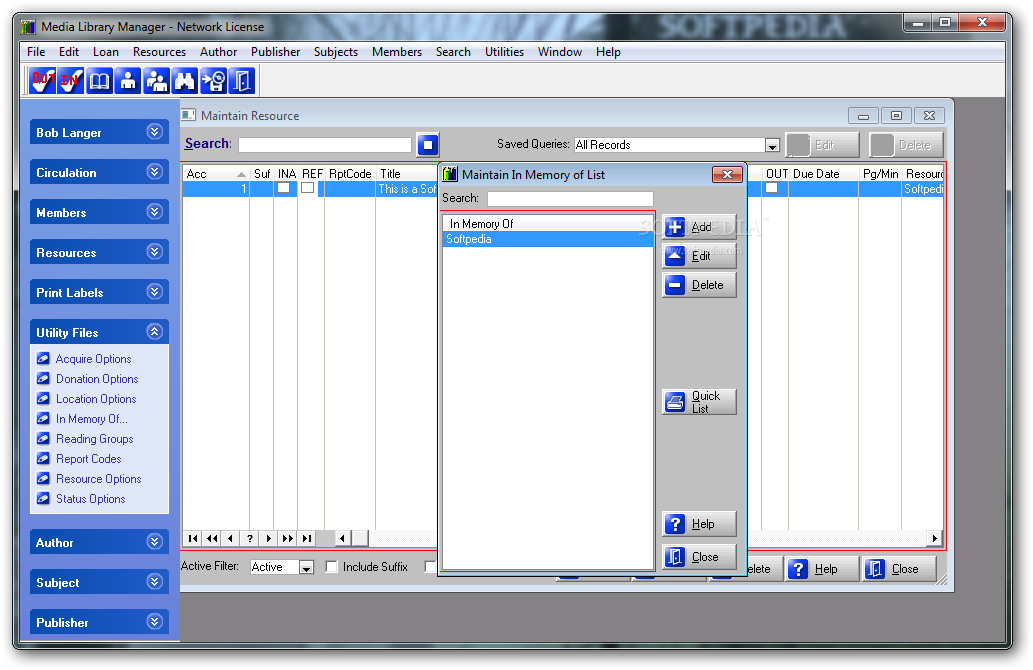Click Status Options icon in sidebar
This screenshot has width=1033, height=670.
(43, 499)
